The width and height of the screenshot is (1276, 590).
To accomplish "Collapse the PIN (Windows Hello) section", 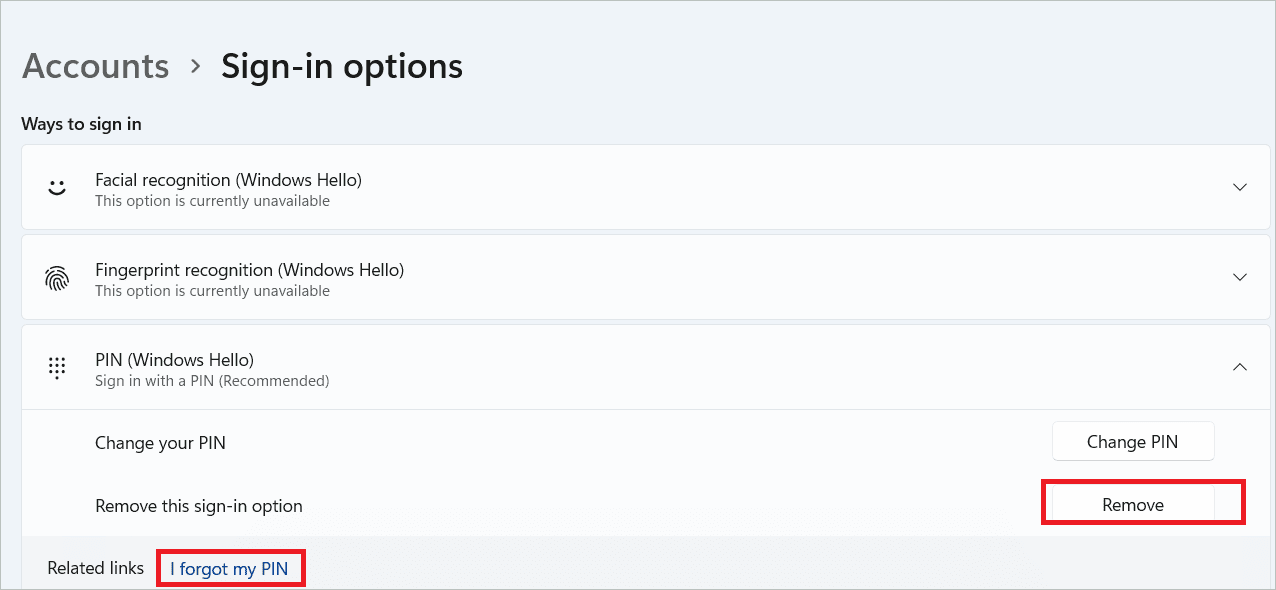I will pos(1240,367).
